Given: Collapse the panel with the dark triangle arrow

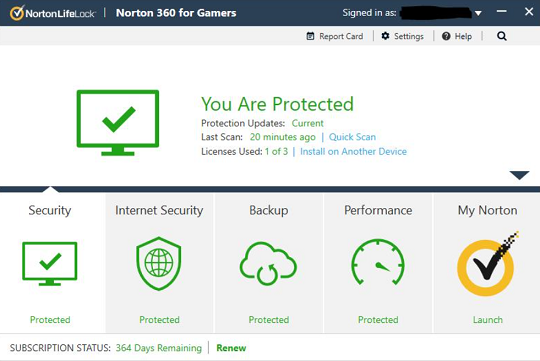Looking at the screenshot, I should 519,175.
